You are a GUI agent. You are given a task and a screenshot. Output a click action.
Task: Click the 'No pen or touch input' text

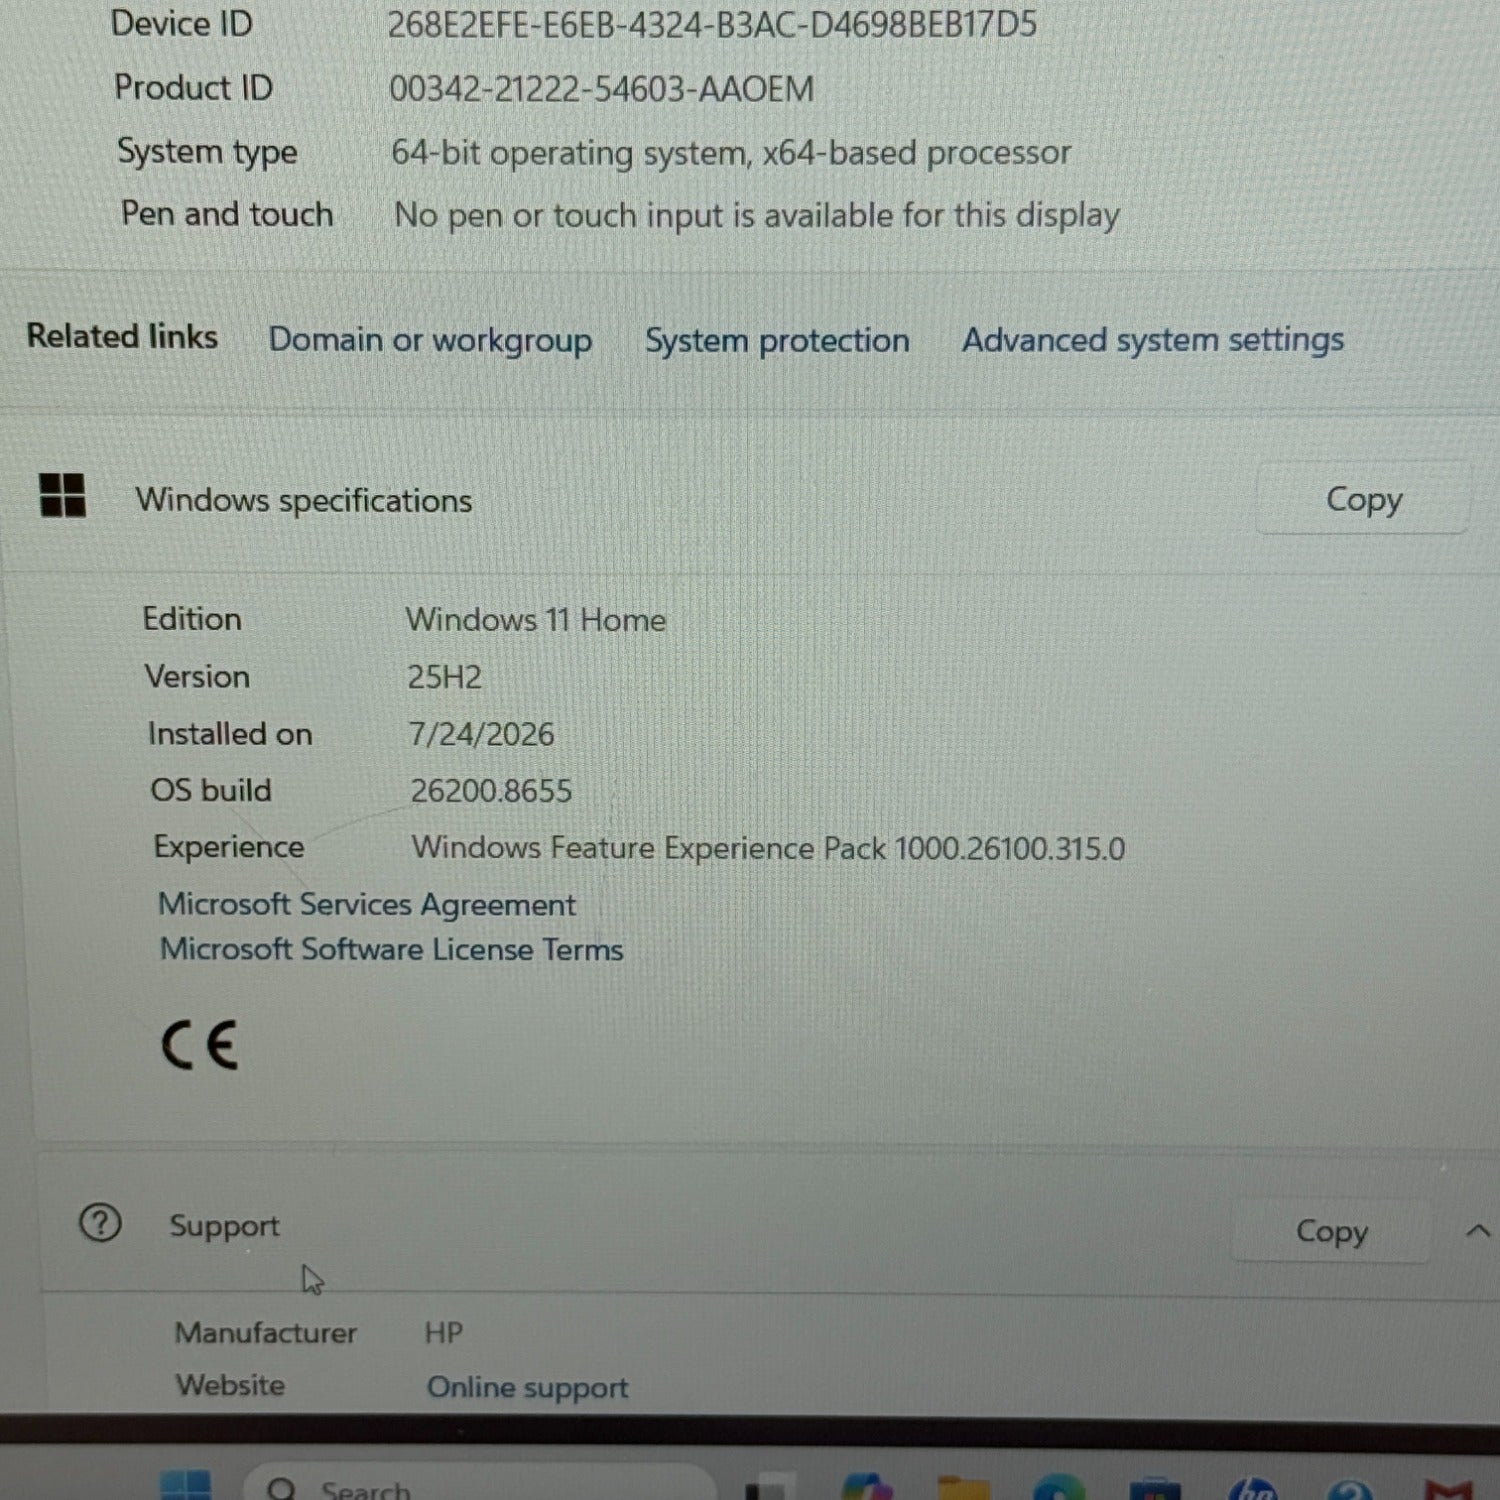click(x=756, y=215)
